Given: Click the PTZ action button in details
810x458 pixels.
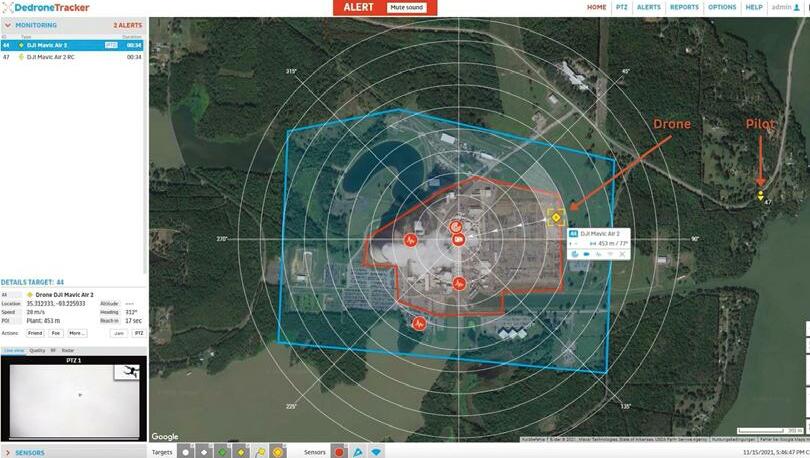Looking at the screenshot, I should click(139, 333).
